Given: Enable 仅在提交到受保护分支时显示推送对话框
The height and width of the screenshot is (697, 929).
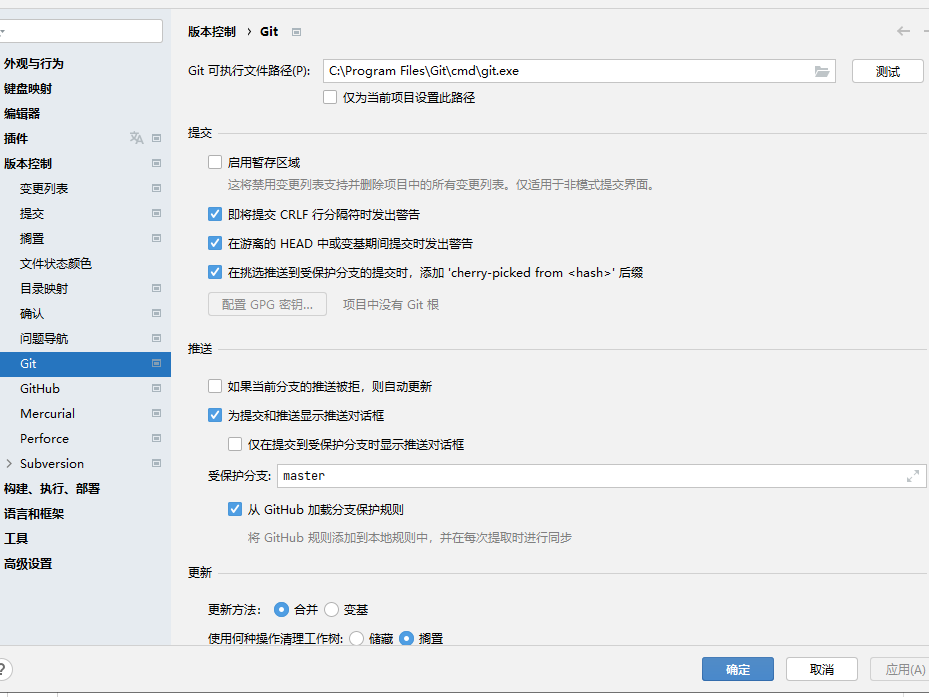Looking at the screenshot, I should click(235, 444).
